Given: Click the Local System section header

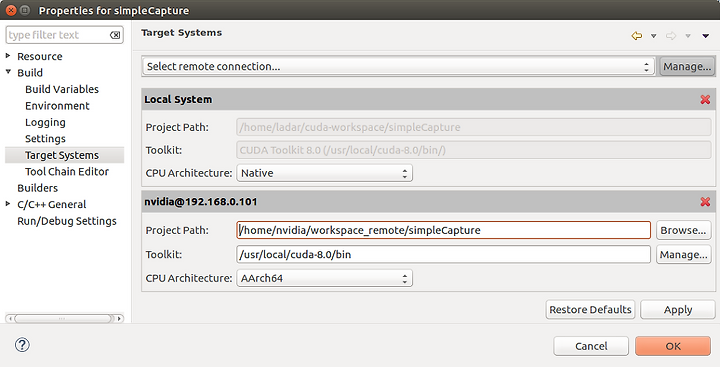Looking at the screenshot, I should pos(428,99).
